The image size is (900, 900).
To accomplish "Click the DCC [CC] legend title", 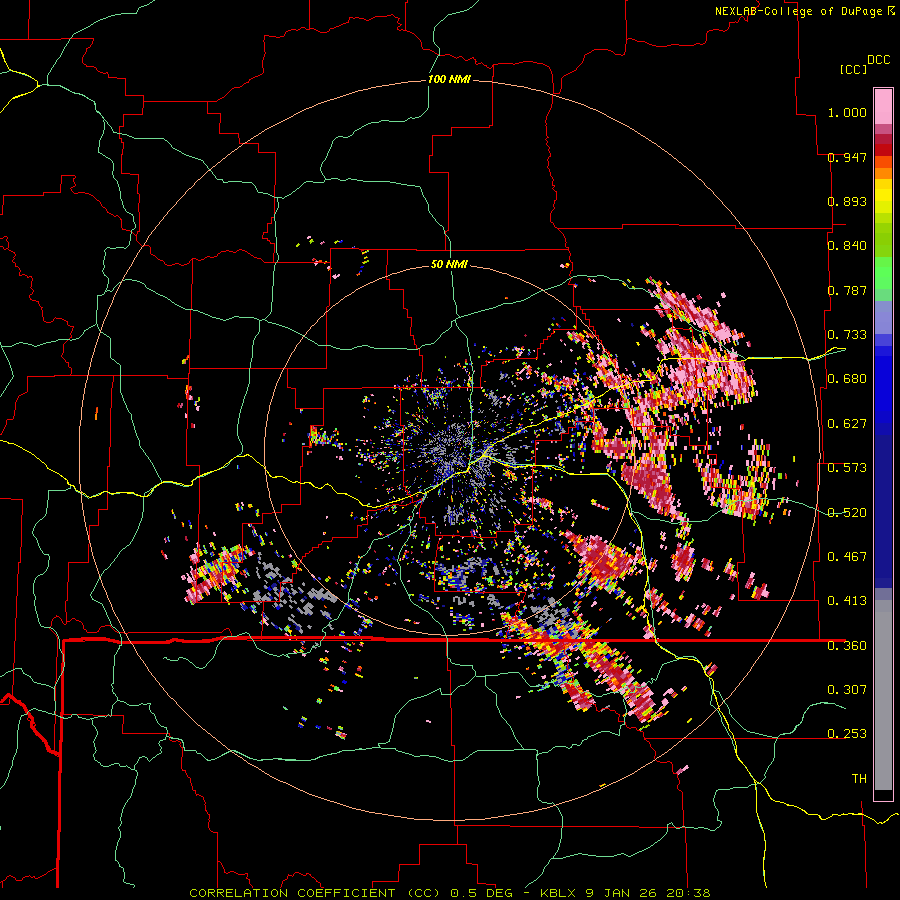I will (864, 64).
